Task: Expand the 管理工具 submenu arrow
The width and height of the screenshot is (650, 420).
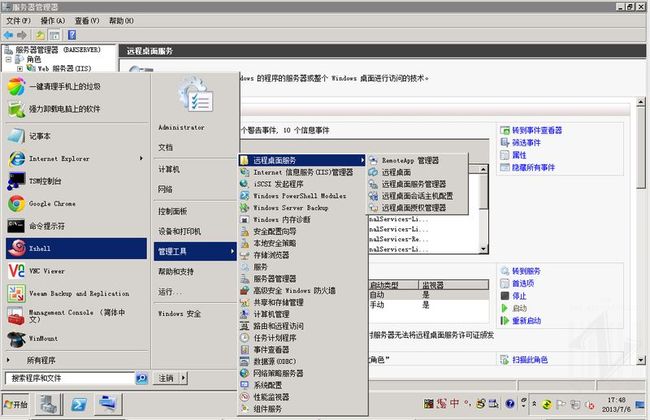Action: click(232, 251)
